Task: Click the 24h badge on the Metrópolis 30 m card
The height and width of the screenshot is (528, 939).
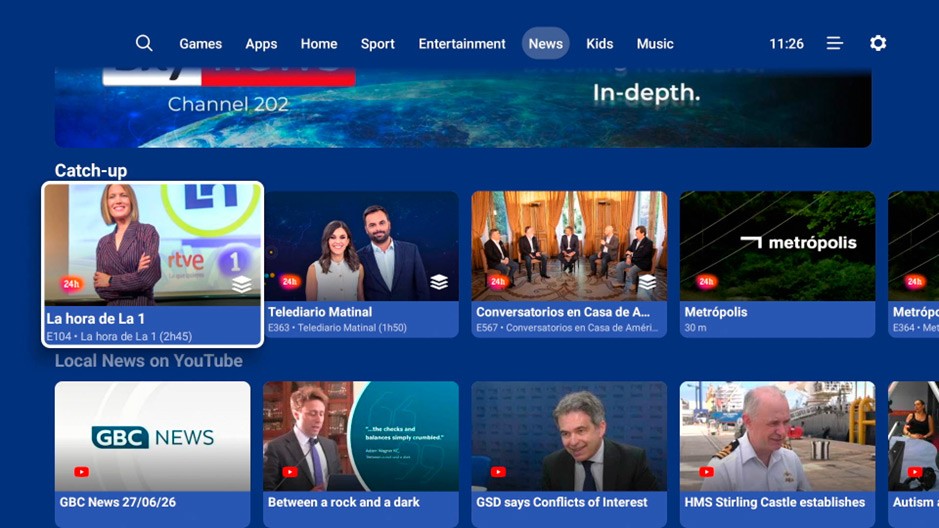Action: [706, 281]
